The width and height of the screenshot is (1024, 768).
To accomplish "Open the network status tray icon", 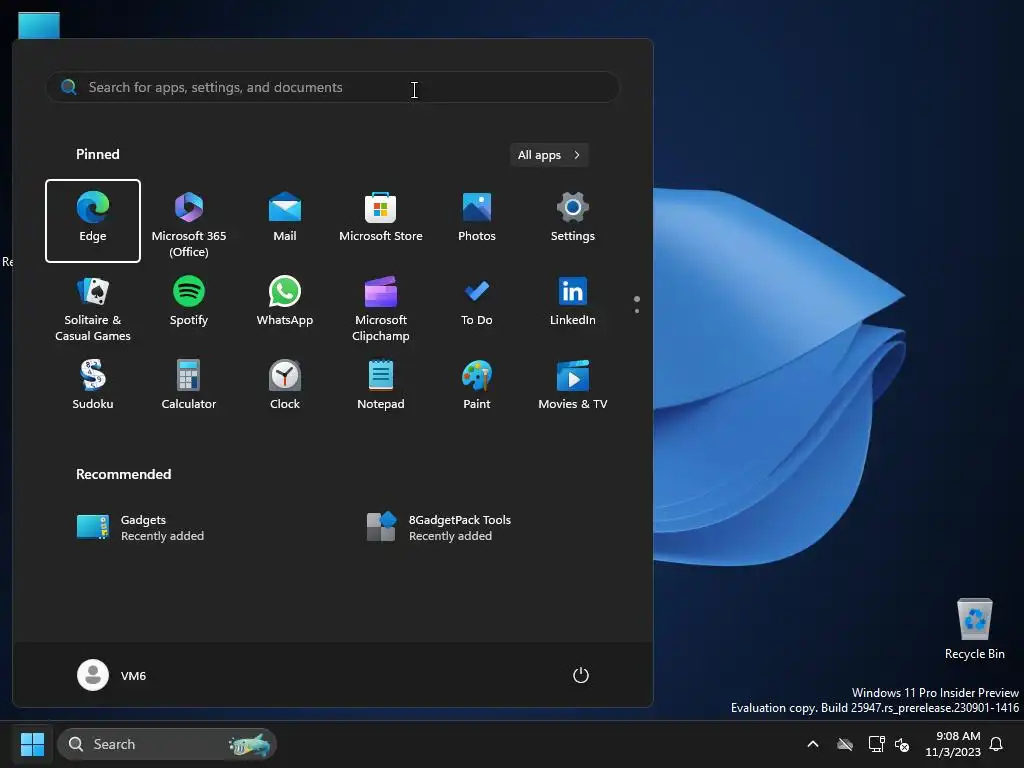I will tap(876, 744).
